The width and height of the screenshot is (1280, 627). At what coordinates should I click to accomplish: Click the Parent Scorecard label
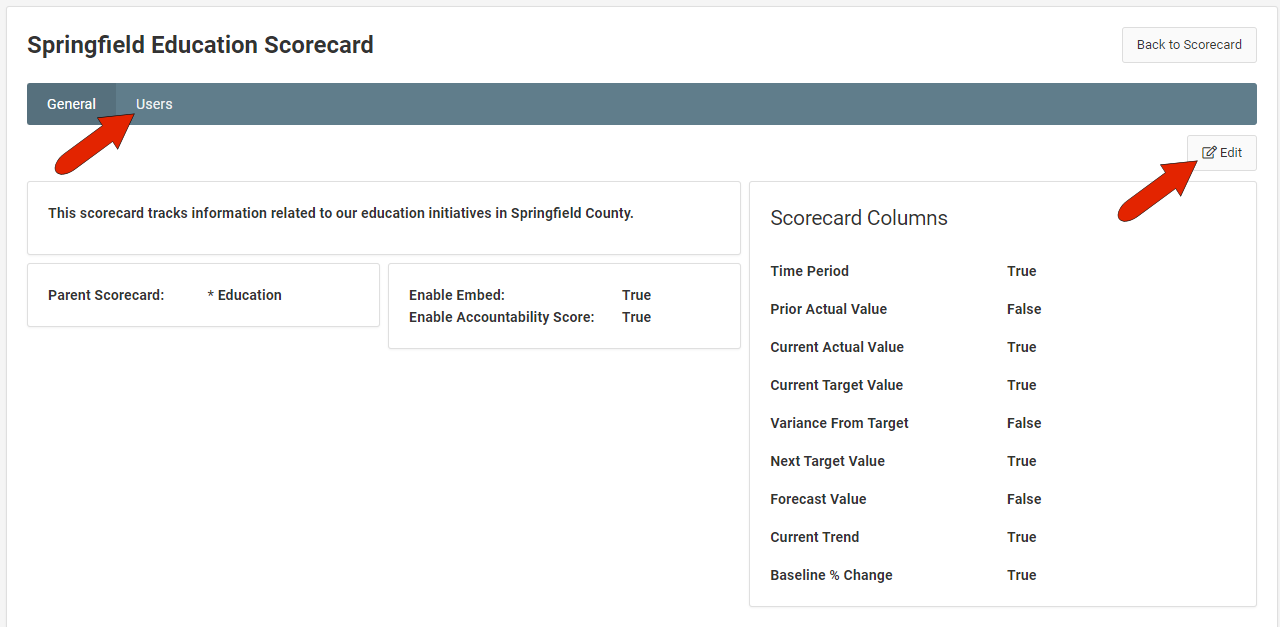tap(106, 295)
